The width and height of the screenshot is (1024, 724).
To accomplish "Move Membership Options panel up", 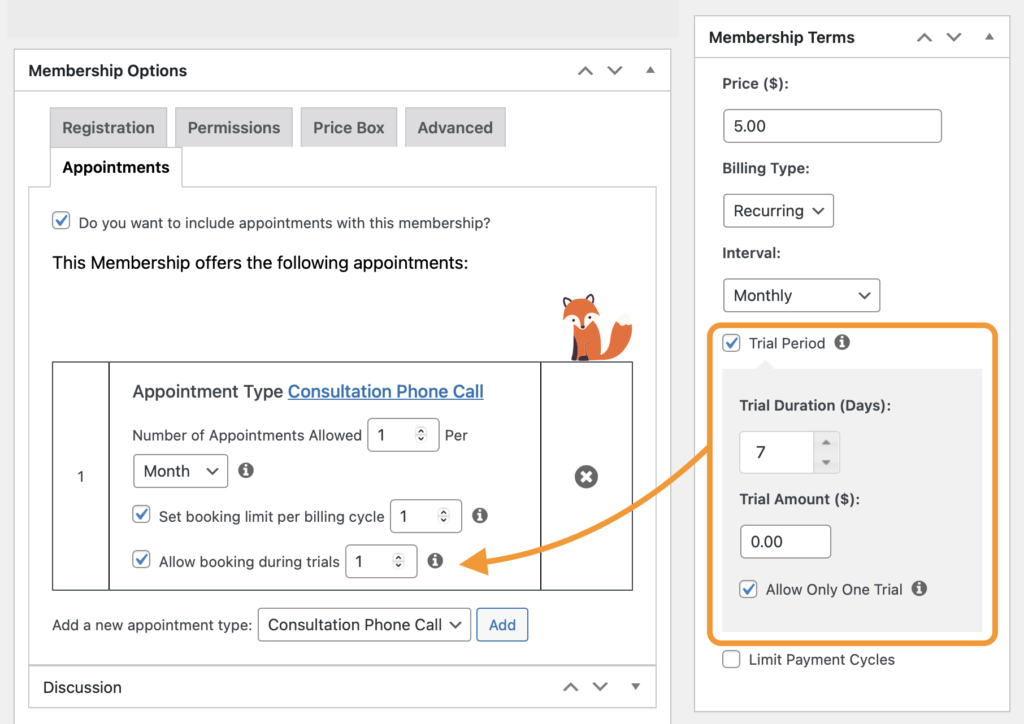I will (x=585, y=71).
